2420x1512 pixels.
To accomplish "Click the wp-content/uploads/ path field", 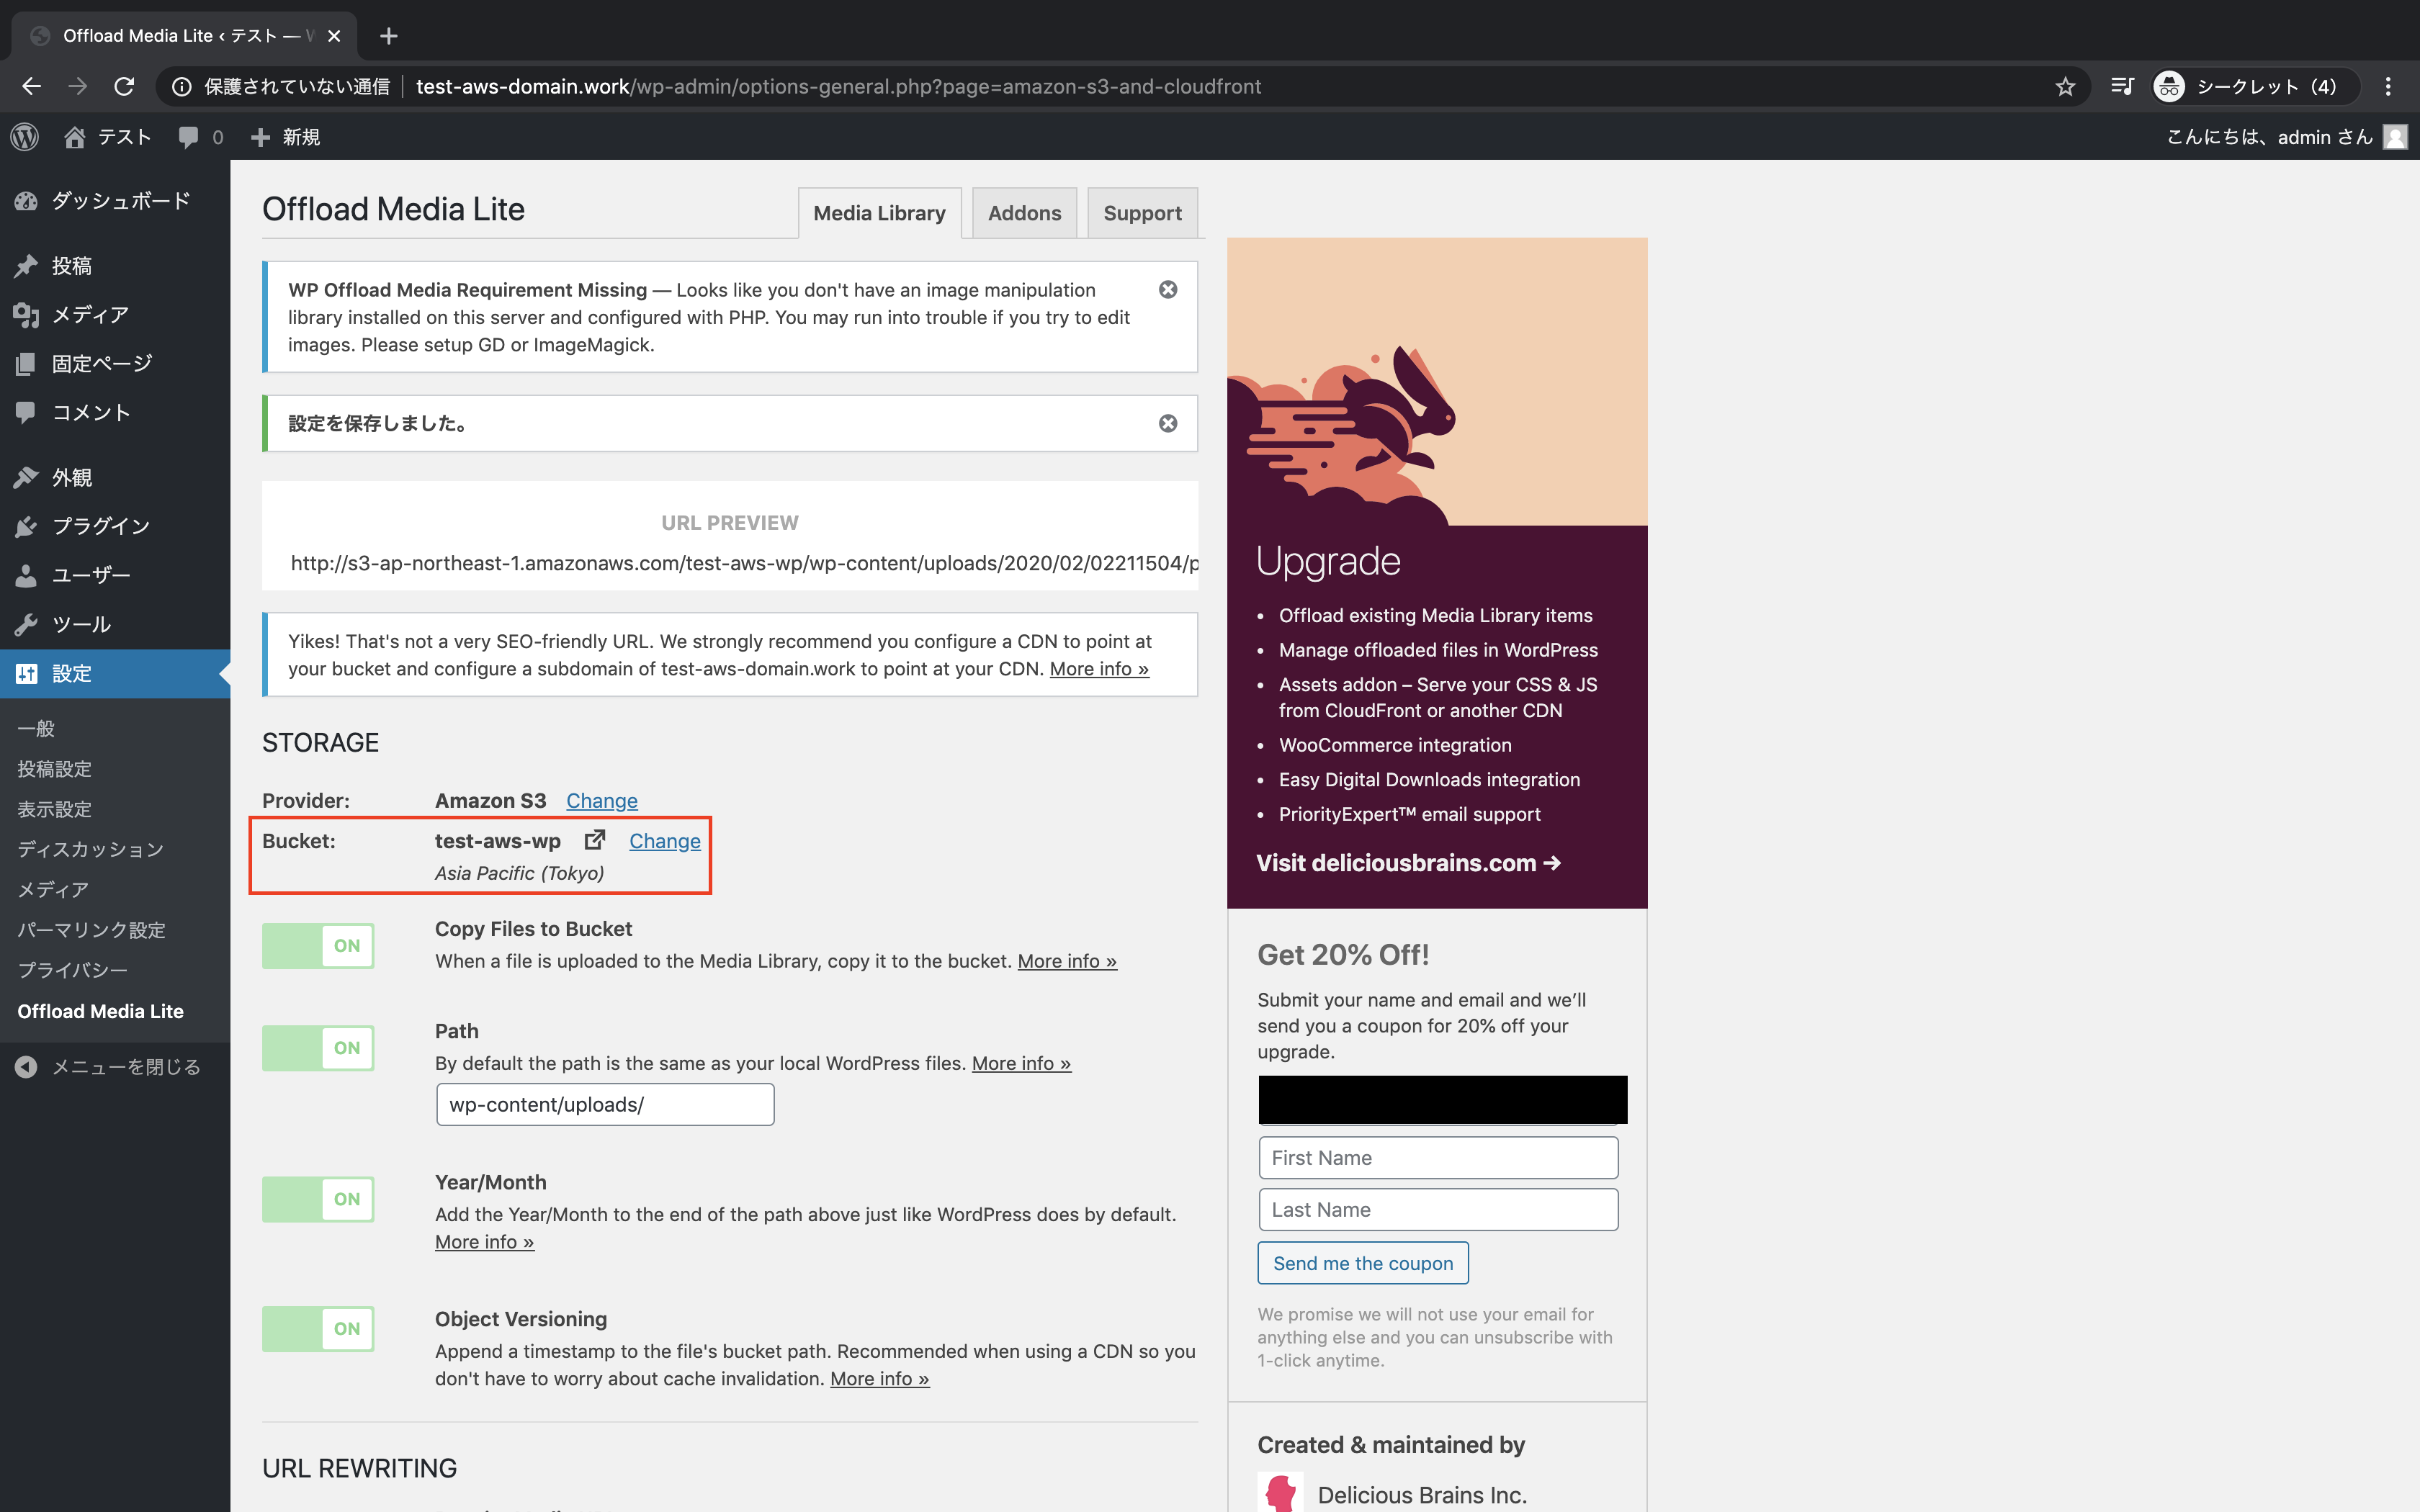I will click(x=605, y=1105).
